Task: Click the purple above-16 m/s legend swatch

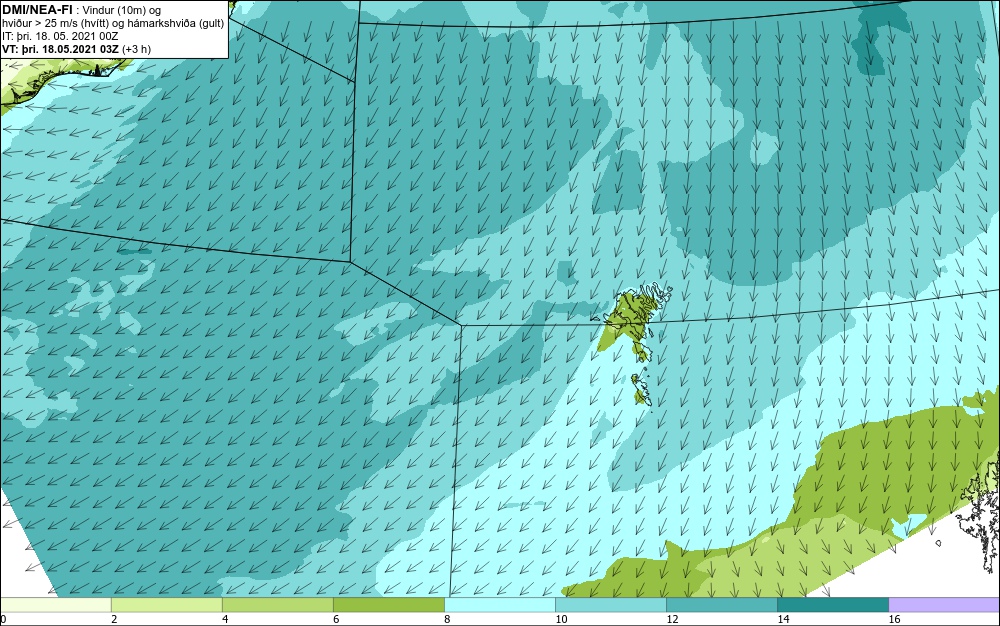Action: coord(945,605)
